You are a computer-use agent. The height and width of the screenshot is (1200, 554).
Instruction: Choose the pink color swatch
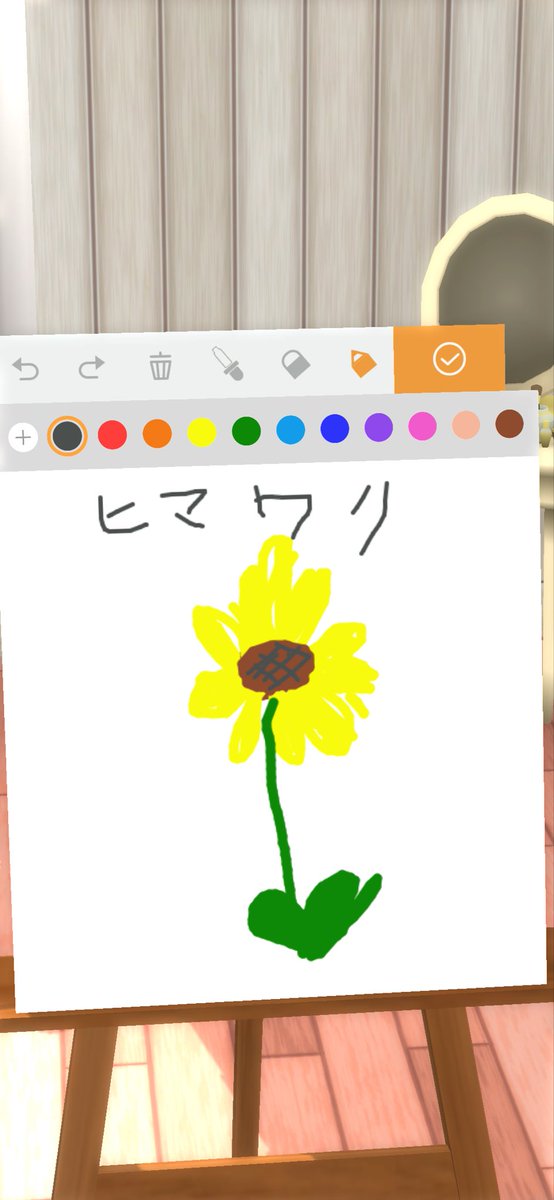(x=422, y=427)
